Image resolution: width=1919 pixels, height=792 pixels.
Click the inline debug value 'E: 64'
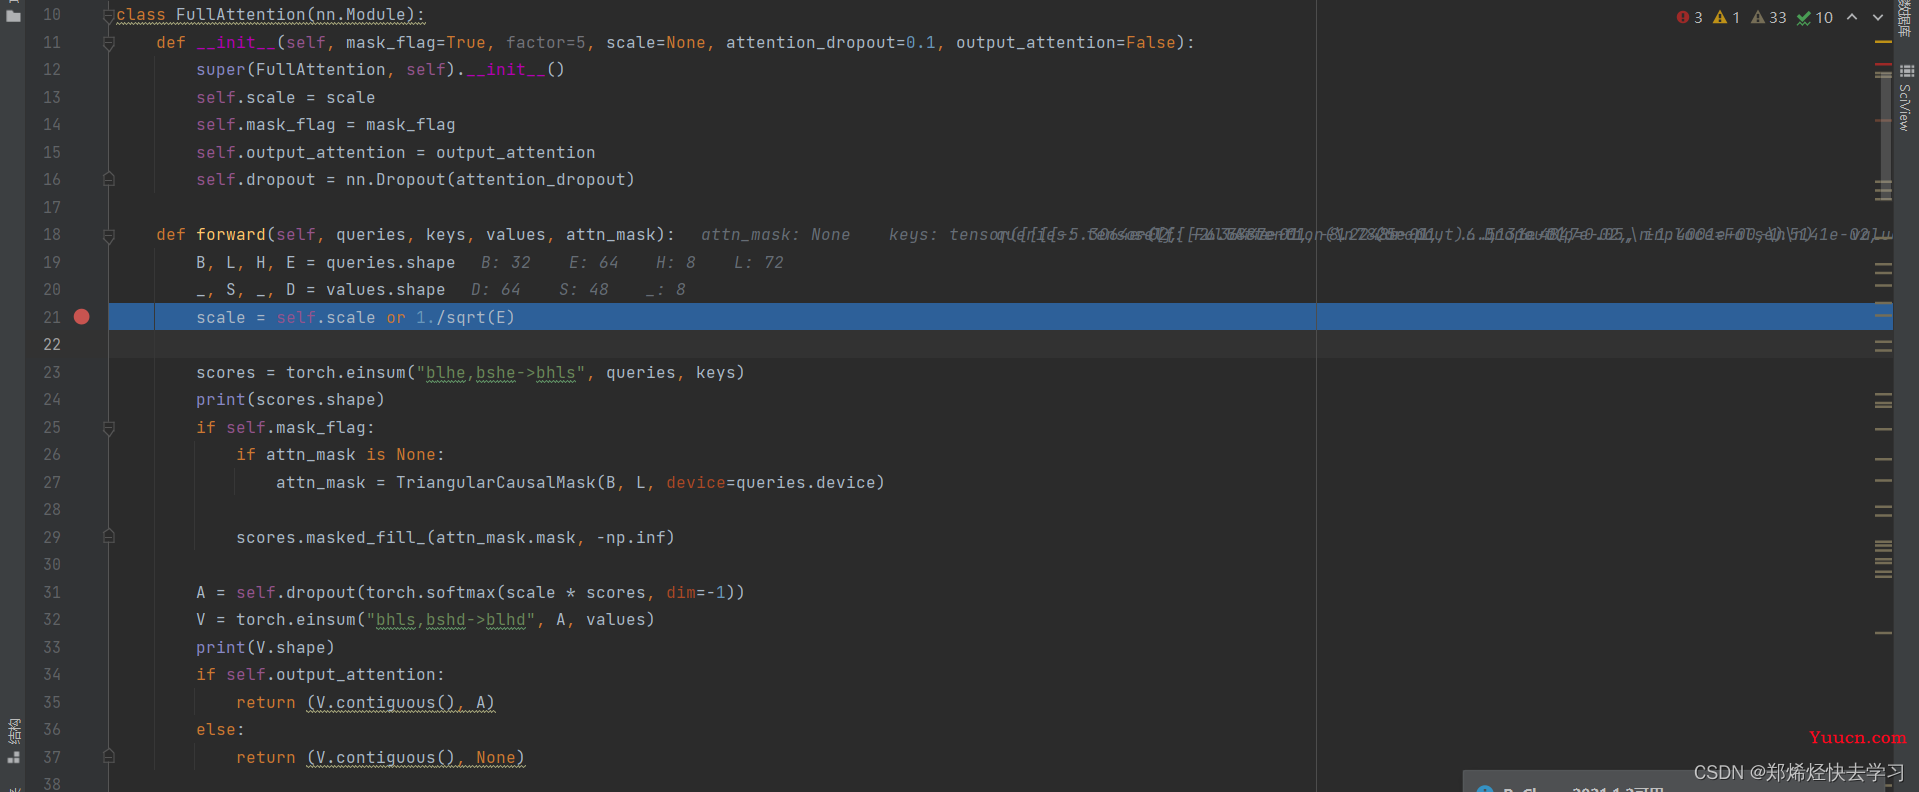click(x=594, y=262)
